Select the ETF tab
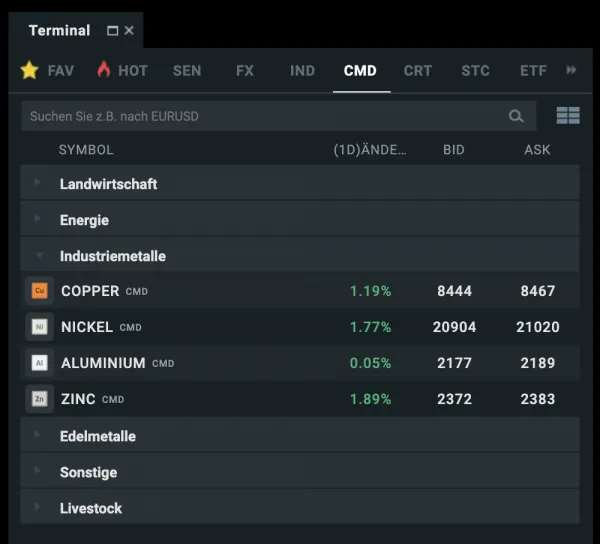 (533, 71)
